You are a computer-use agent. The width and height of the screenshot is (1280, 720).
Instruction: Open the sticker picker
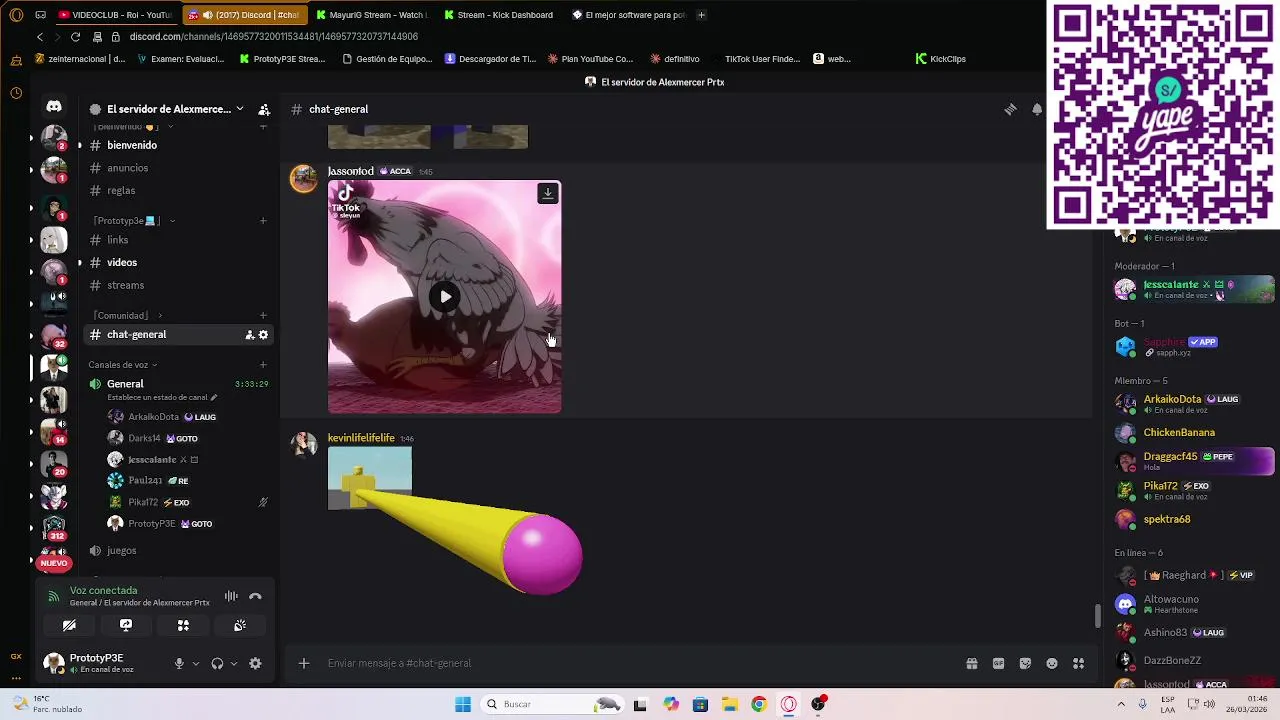(1025, 663)
